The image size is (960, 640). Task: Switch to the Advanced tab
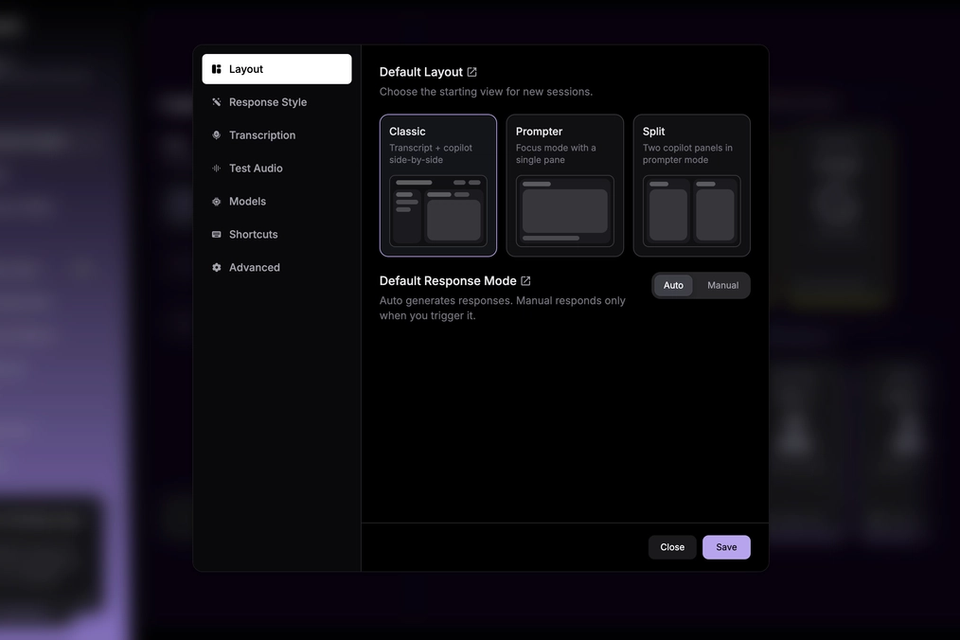pyautogui.click(x=277, y=268)
